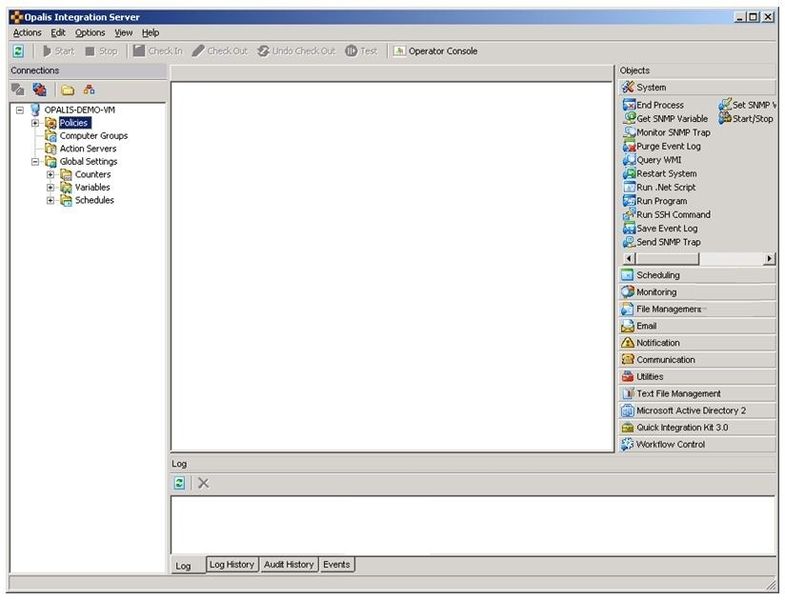Click the Stop toolbar button
Viewport: 785px width, 600px height.
[101, 51]
